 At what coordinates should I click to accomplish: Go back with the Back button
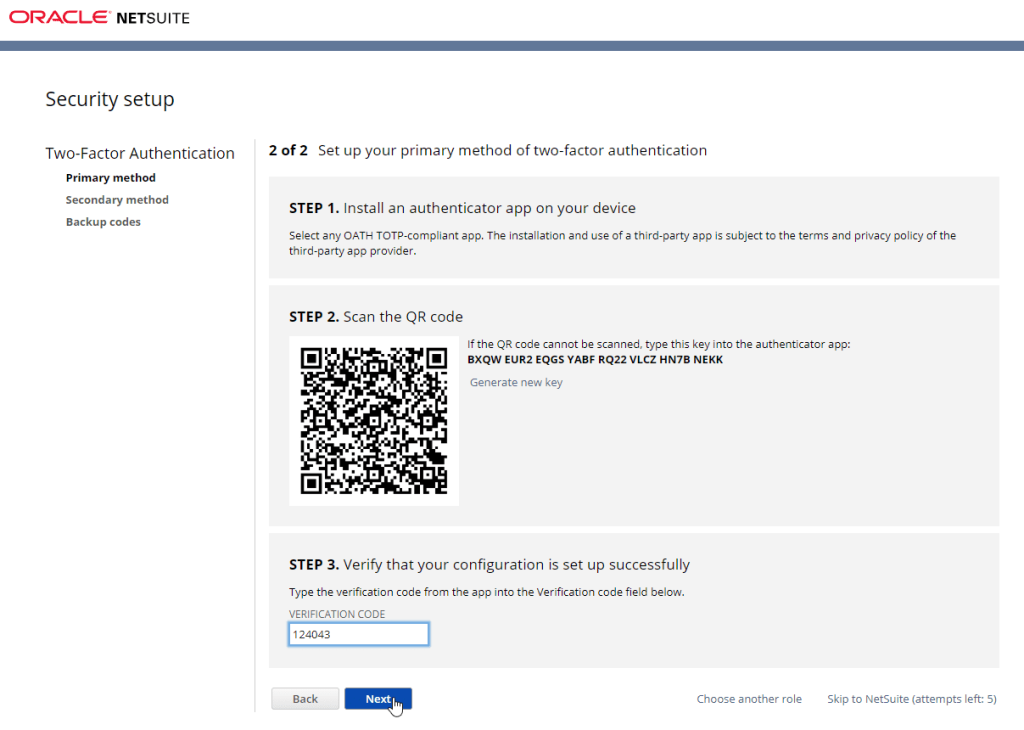click(305, 699)
